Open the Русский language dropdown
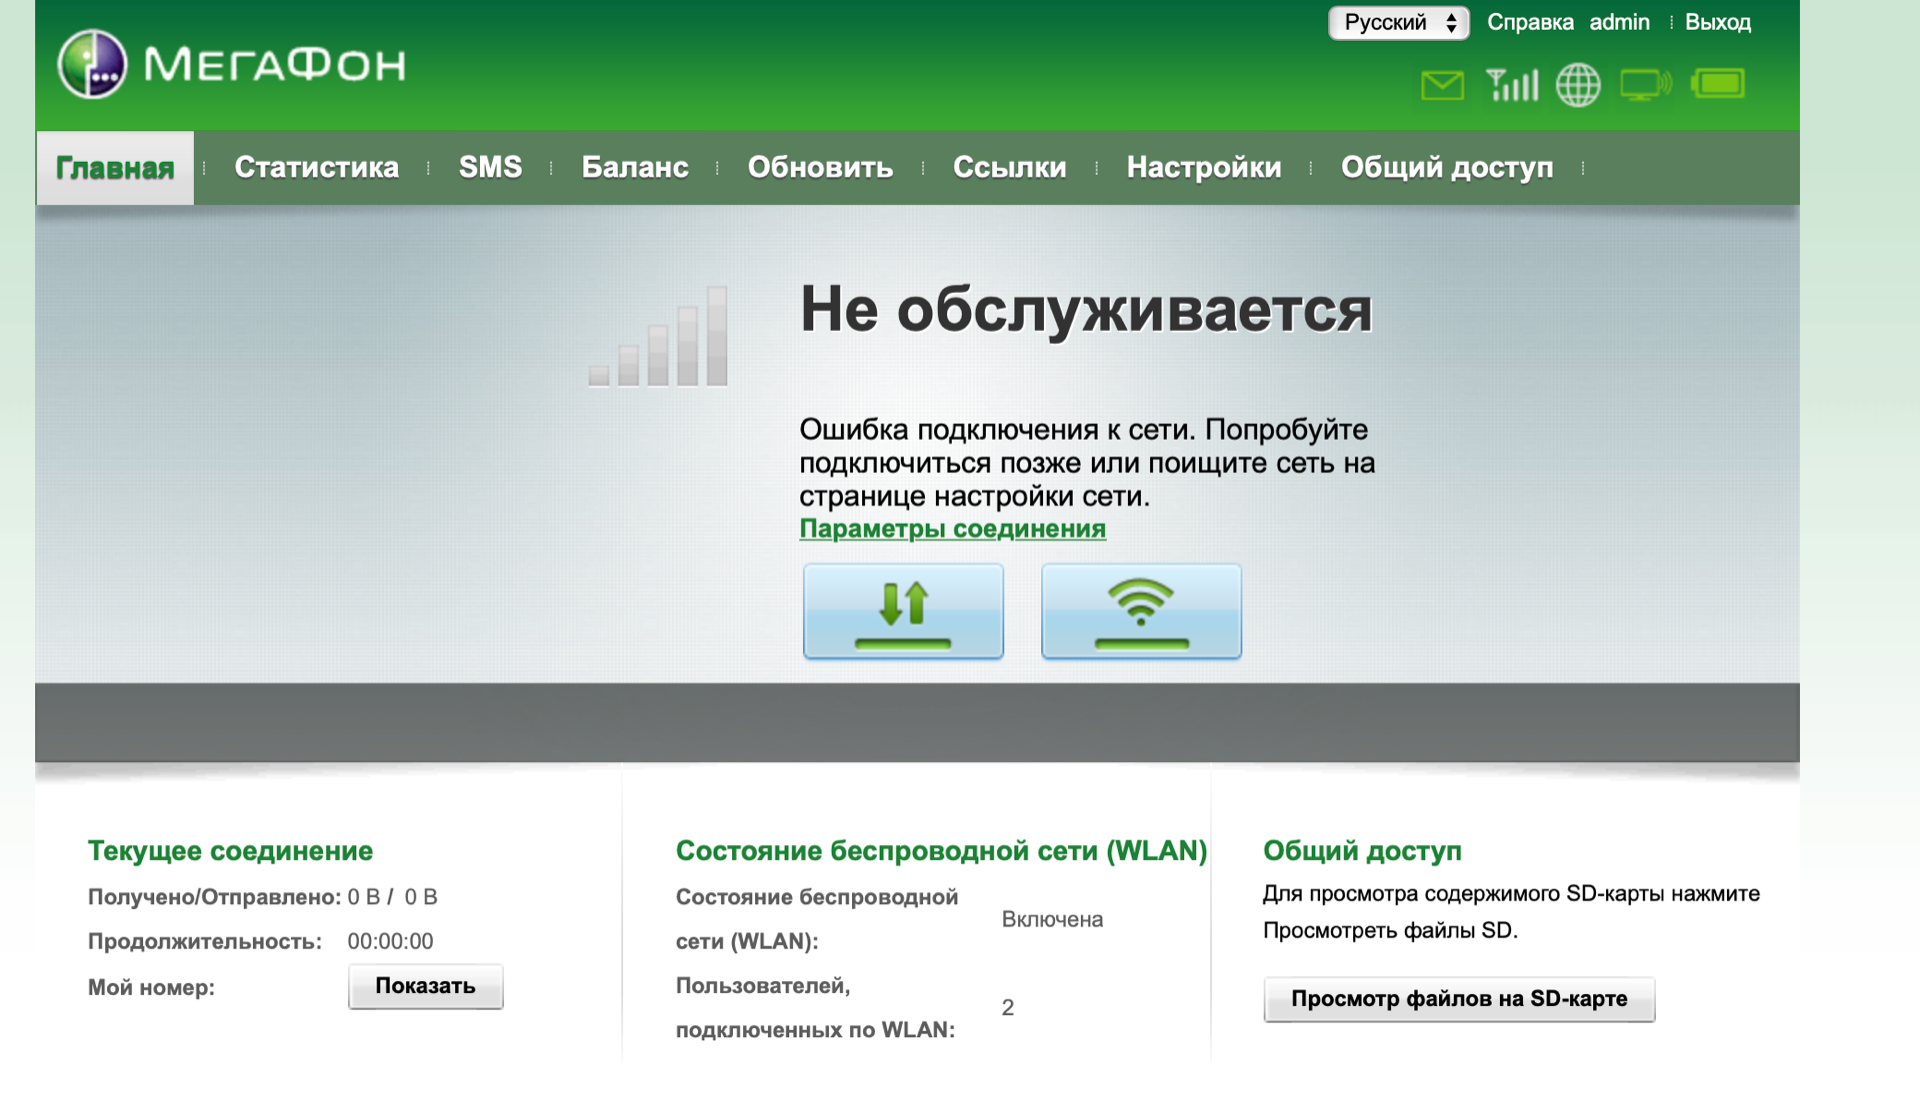The height and width of the screenshot is (1115, 1920). click(1398, 23)
